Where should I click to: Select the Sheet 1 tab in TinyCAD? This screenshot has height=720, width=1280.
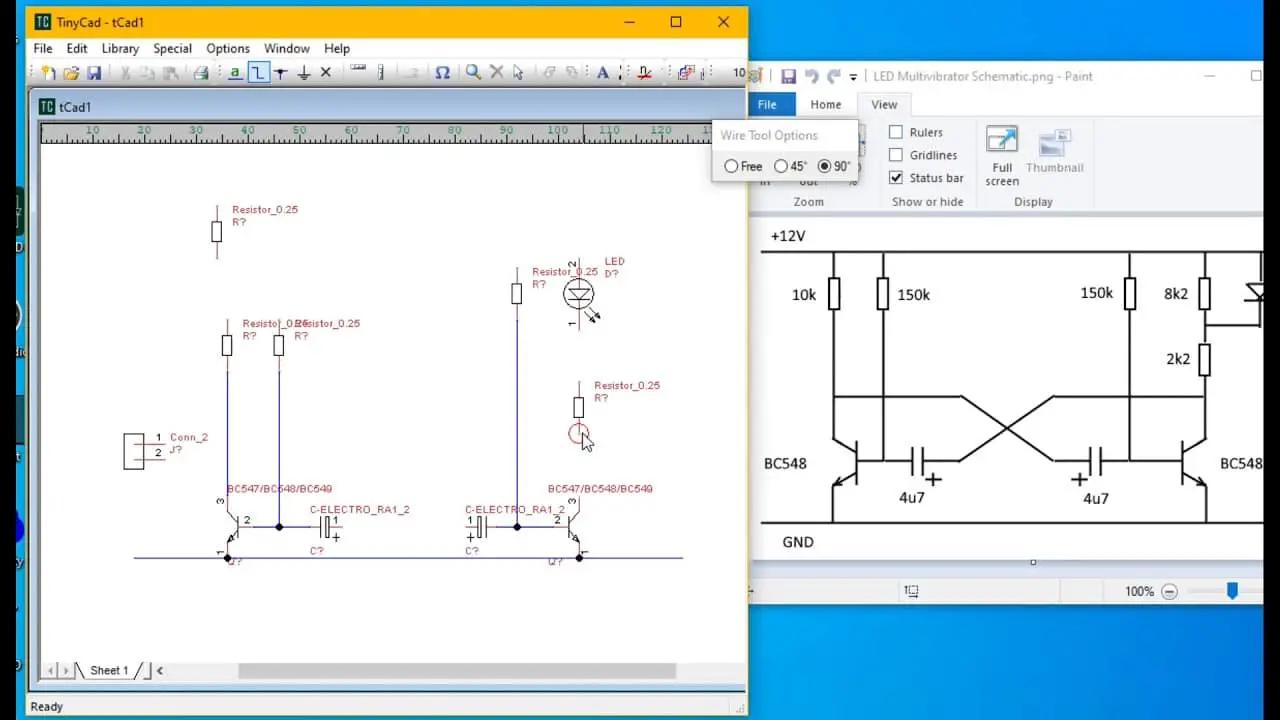pyautogui.click(x=109, y=670)
